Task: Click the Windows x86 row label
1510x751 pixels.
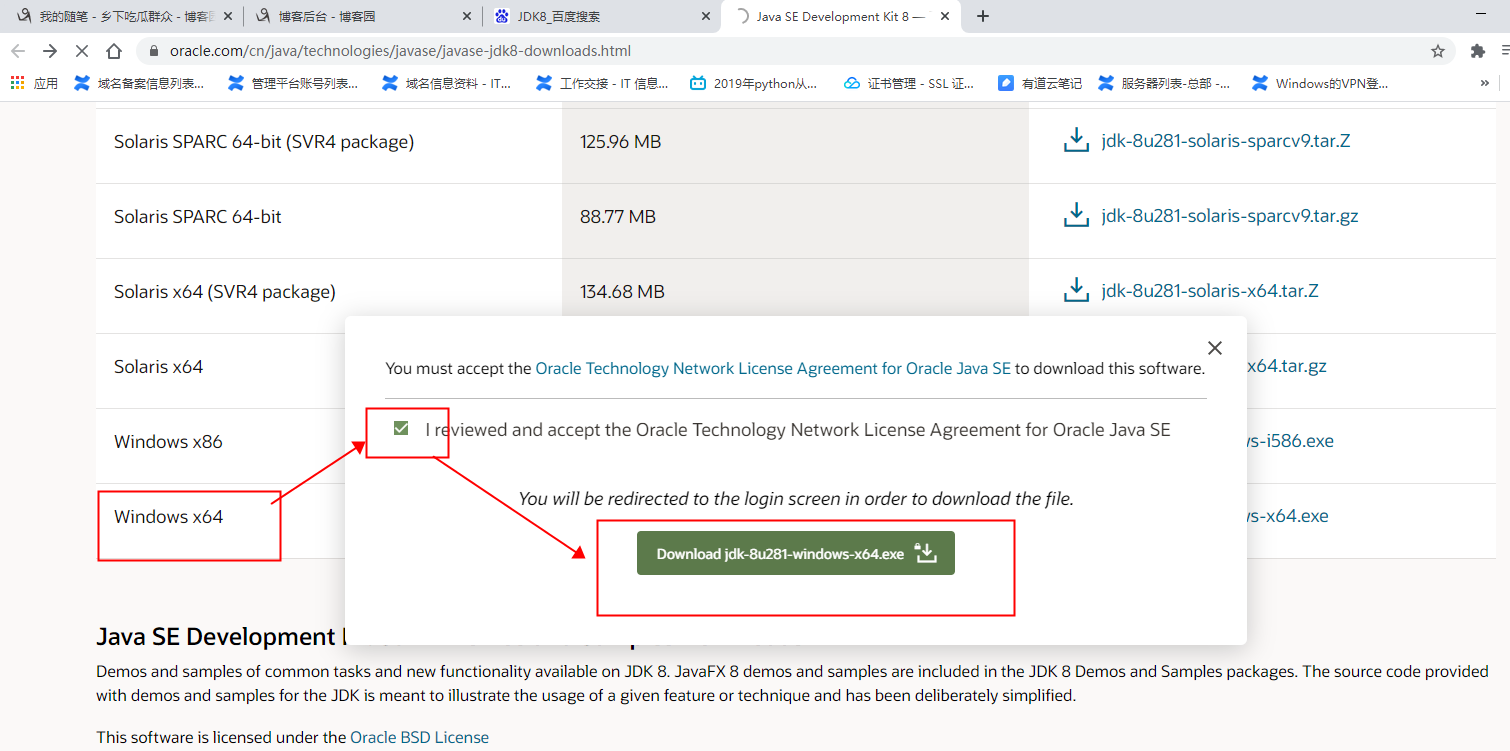Action: coord(168,441)
